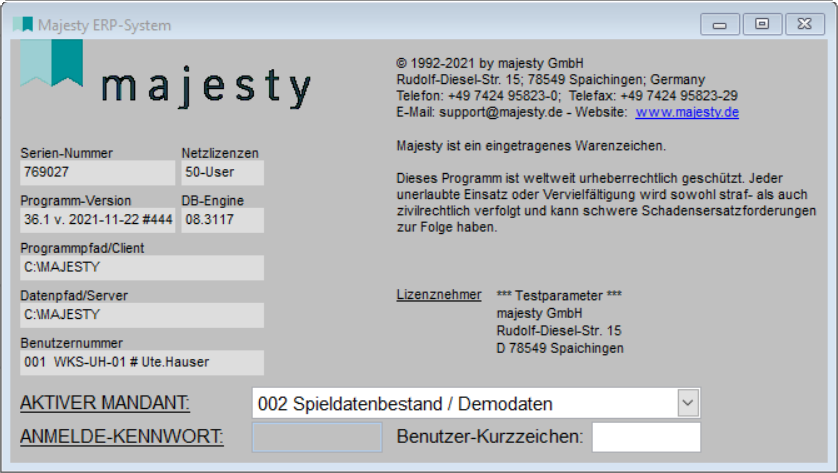
Task: Click the '© 1992-2021 by majesty GmbH' line
Action: coord(490,64)
